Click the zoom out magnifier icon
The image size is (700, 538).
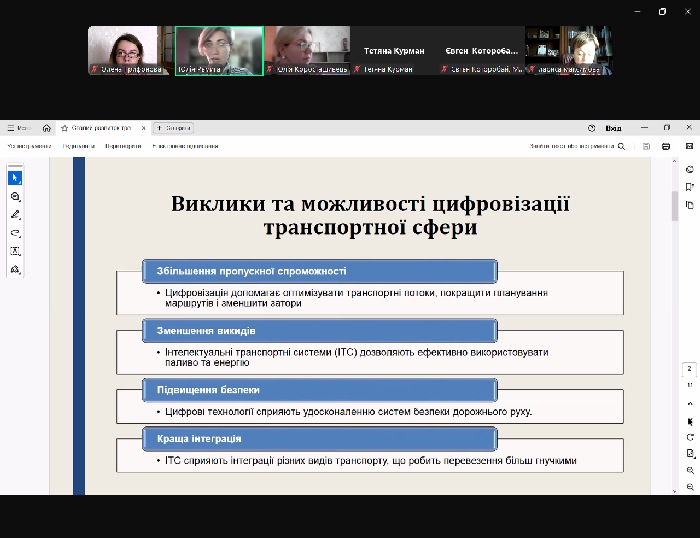(690, 487)
